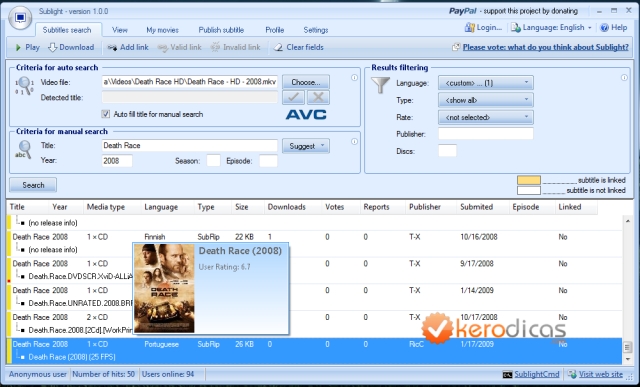Click scrollbar down arrow in results list
640x387 pixels.
click(628, 359)
